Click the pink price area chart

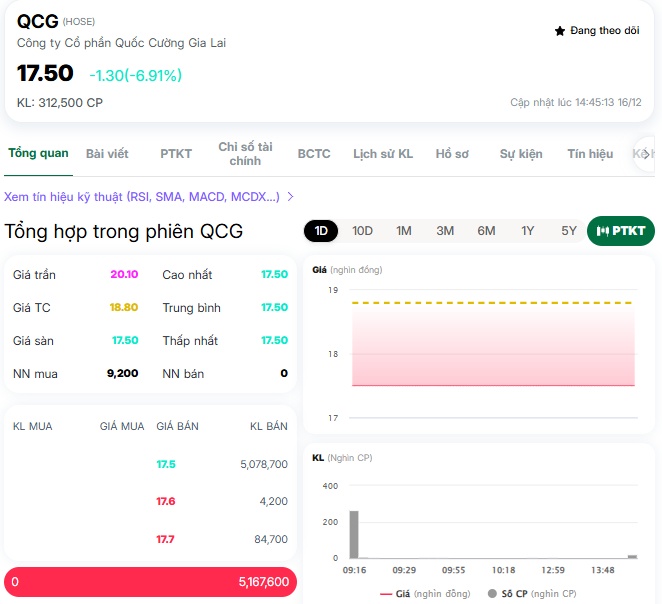pyautogui.click(x=493, y=344)
